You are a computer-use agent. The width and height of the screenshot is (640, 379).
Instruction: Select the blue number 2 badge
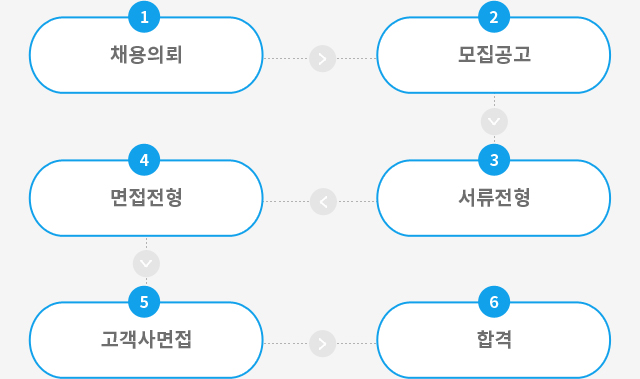tap(494, 17)
